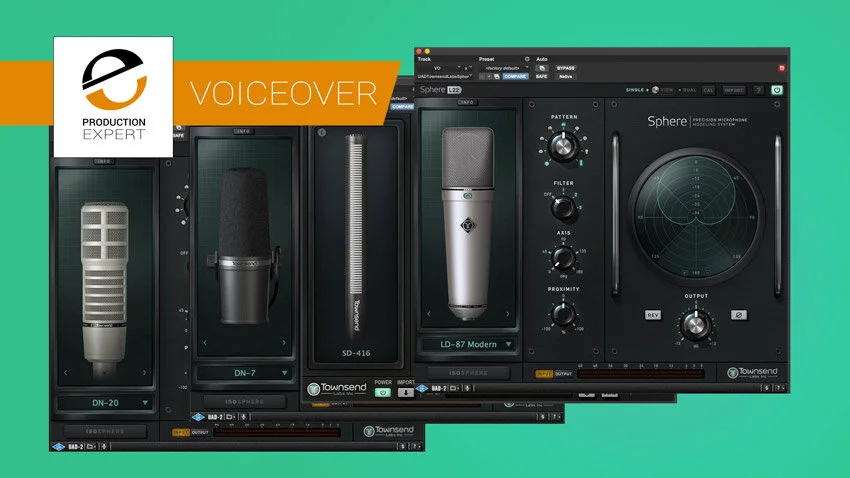Click the IsoSphere button in LD-87 window
The image size is (850, 478).
[468, 373]
